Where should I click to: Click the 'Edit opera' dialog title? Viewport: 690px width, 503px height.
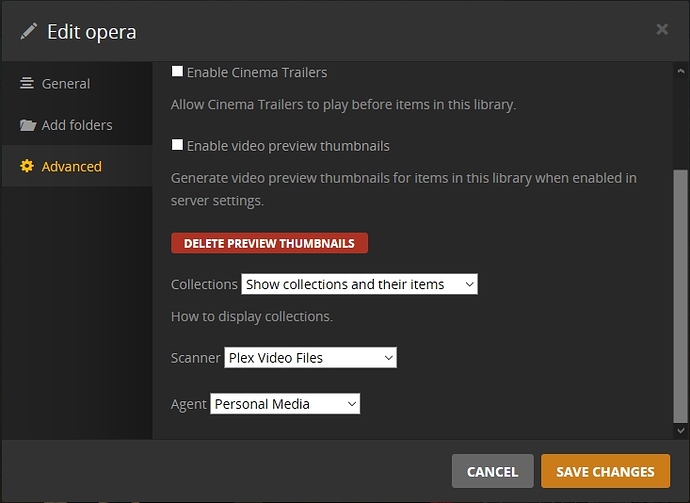92,32
